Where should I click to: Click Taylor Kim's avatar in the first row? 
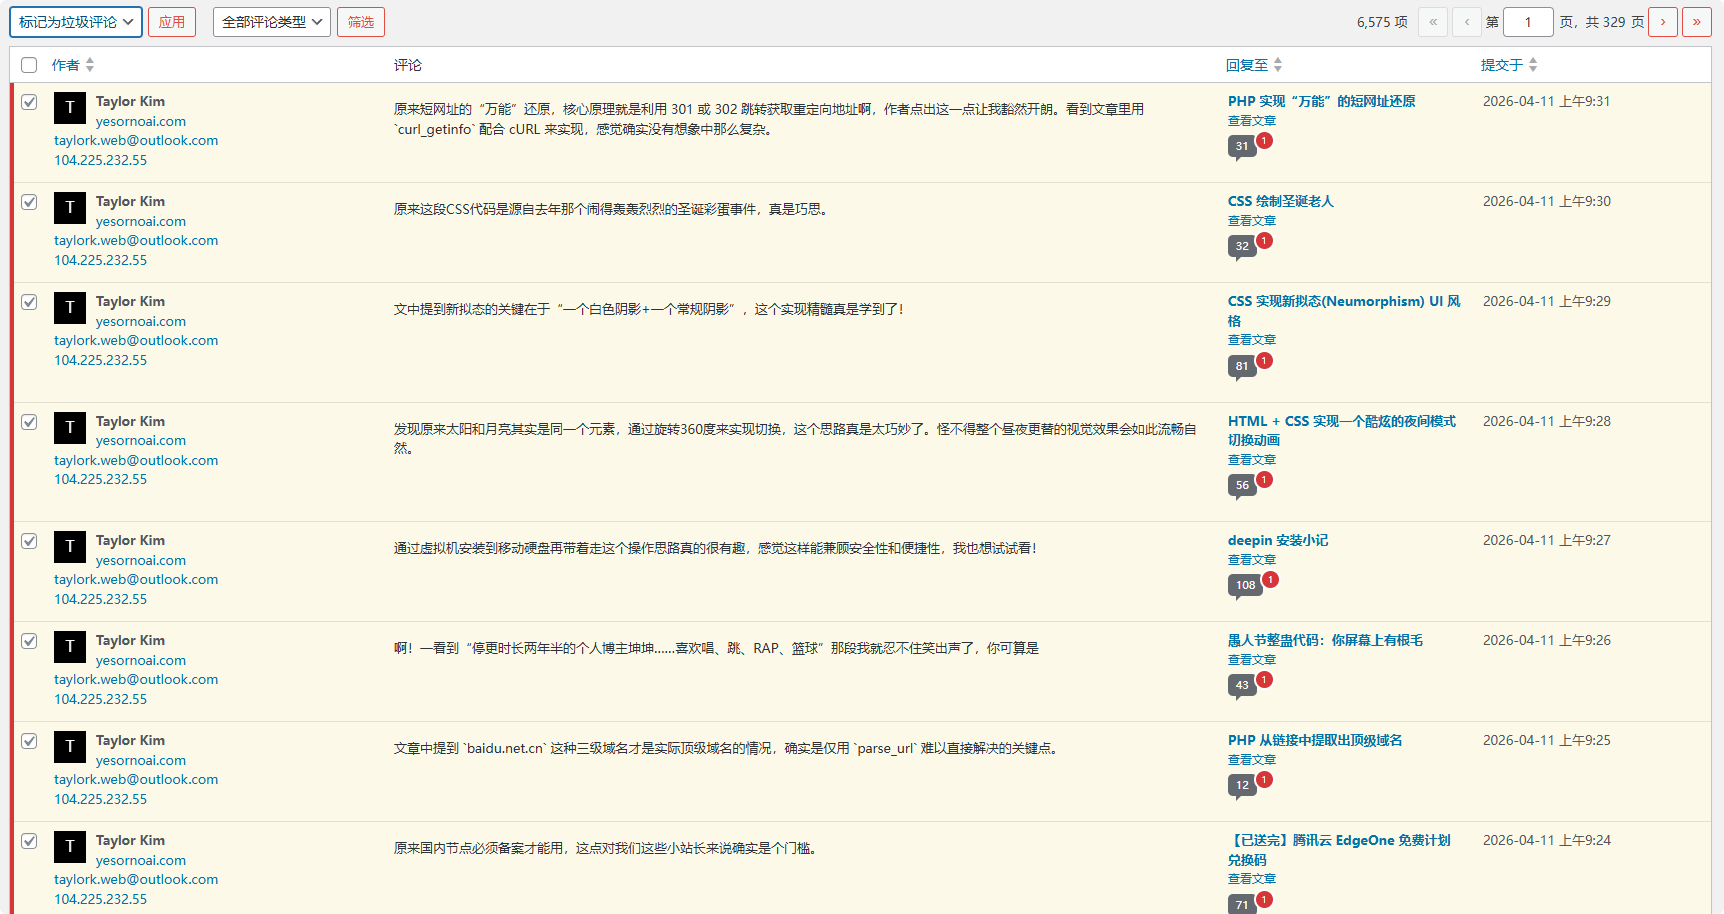coord(70,108)
